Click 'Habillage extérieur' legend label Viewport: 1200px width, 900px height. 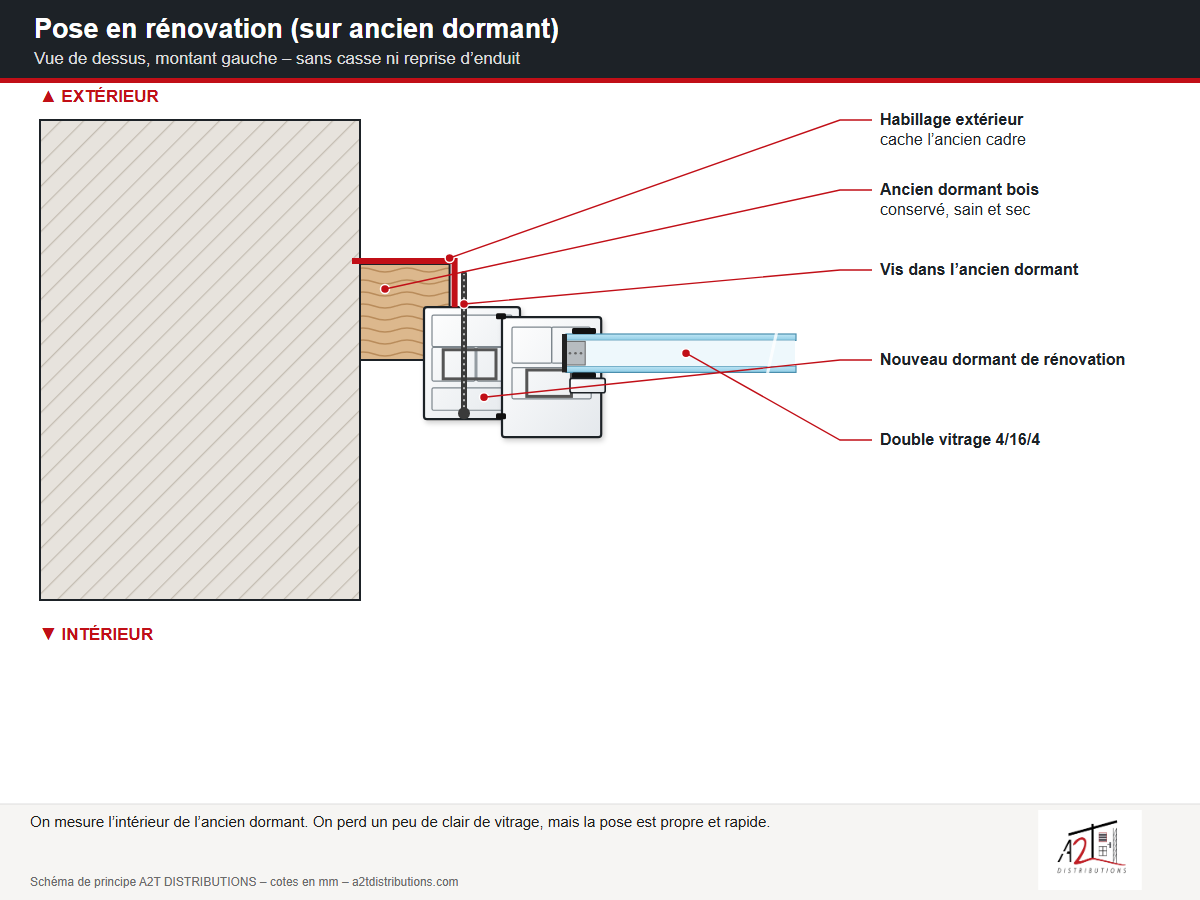(x=951, y=120)
